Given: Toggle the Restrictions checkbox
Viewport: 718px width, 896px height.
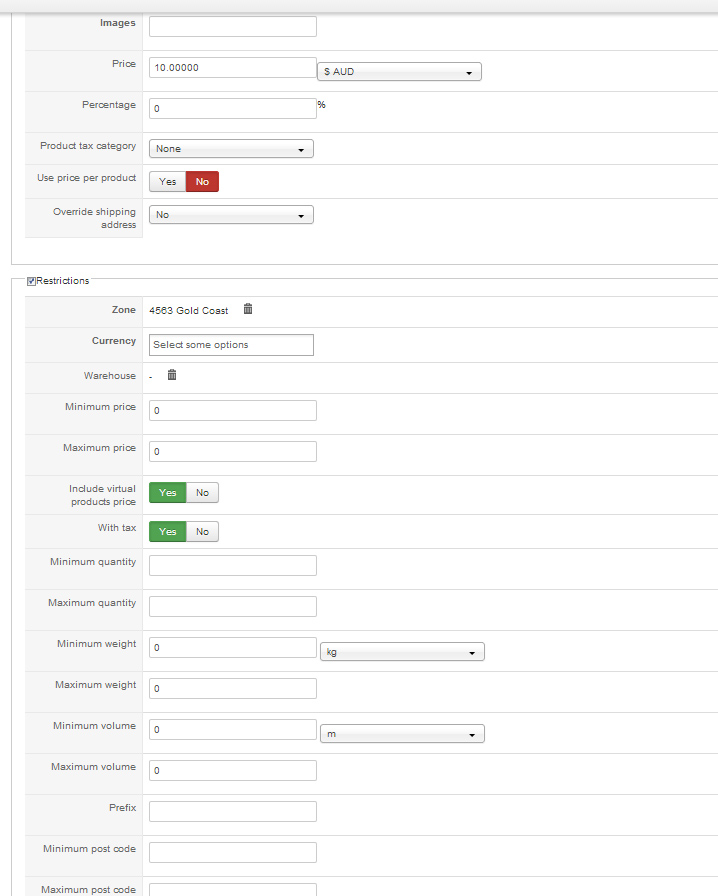Looking at the screenshot, I should point(32,281).
